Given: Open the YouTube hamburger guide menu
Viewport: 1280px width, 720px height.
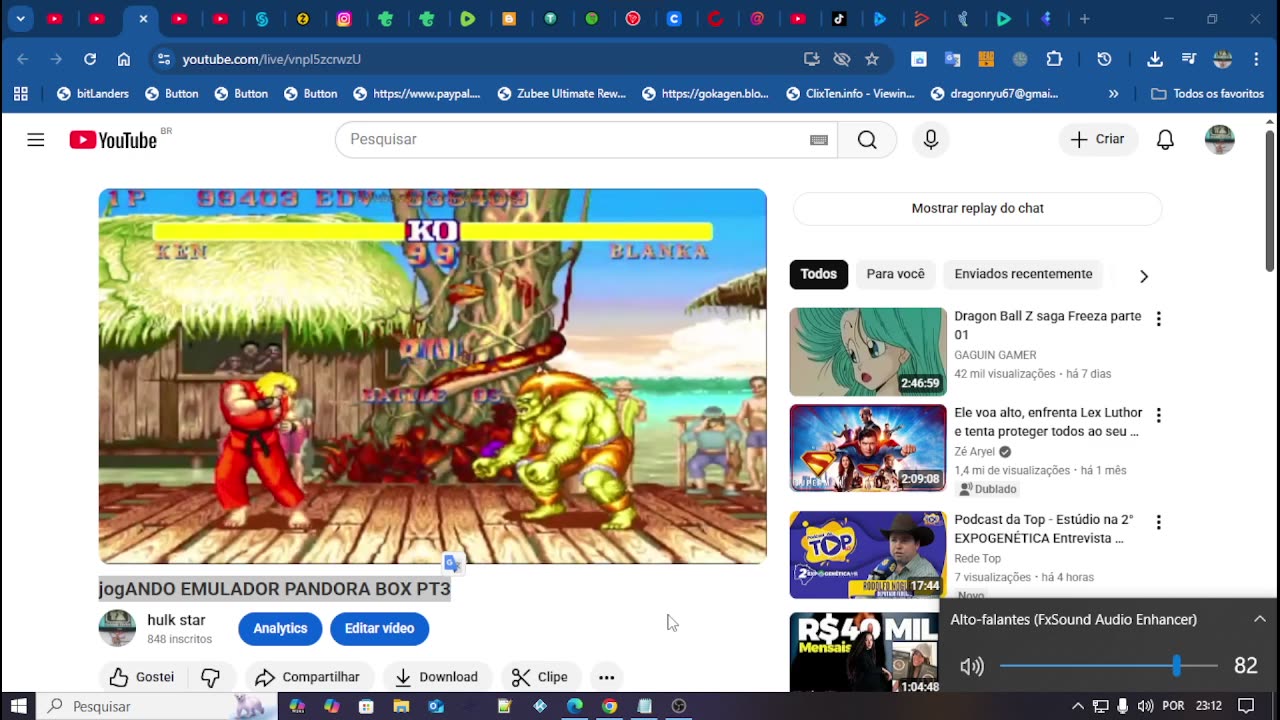Looking at the screenshot, I should (x=36, y=140).
